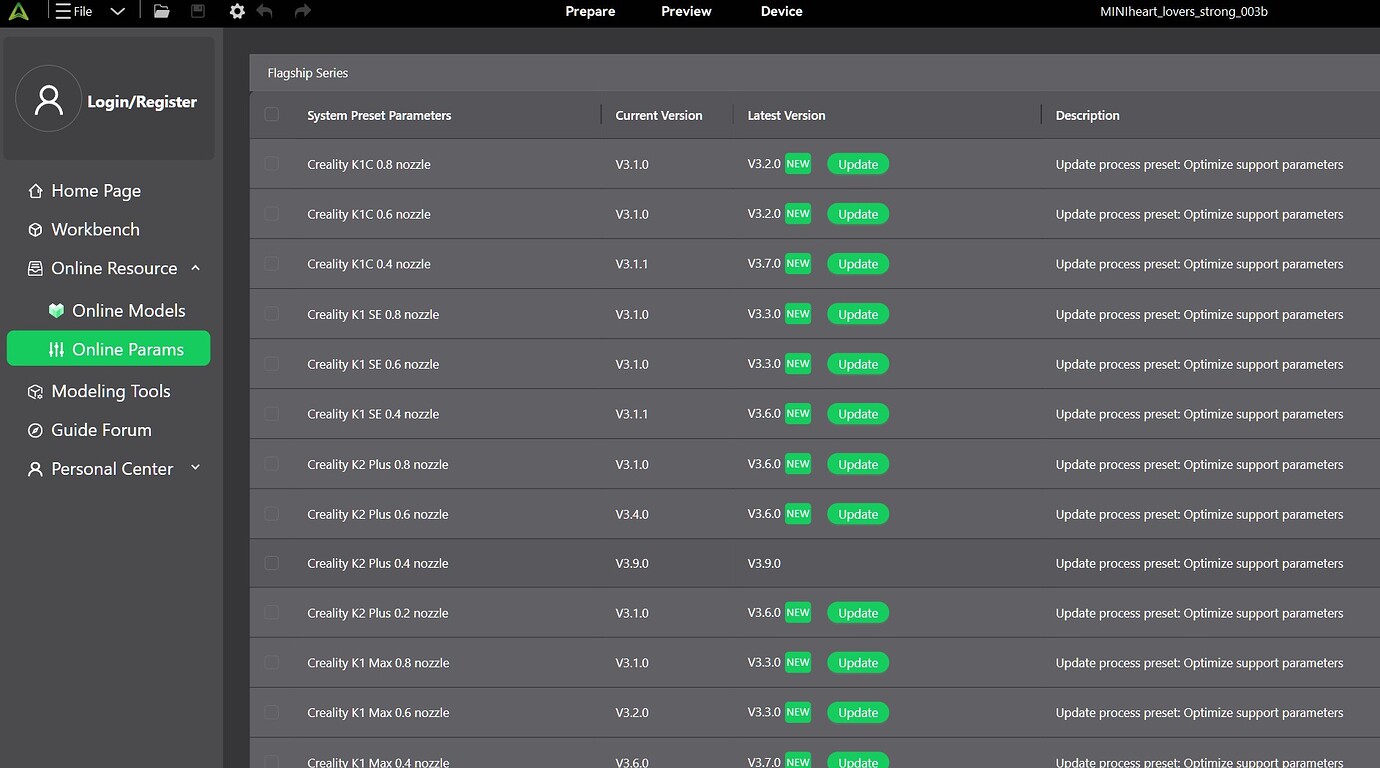Click the Login/Register text
The height and width of the screenshot is (768, 1380).
[142, 102]
